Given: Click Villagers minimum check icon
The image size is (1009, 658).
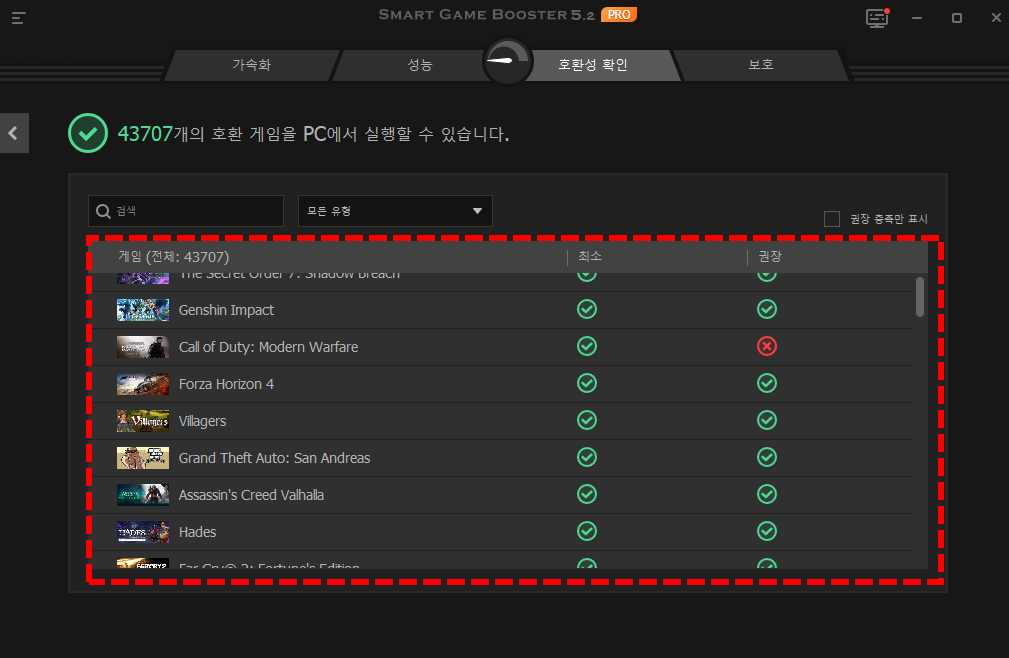Looking at the screenshot, I should click(x=587, y=420).
